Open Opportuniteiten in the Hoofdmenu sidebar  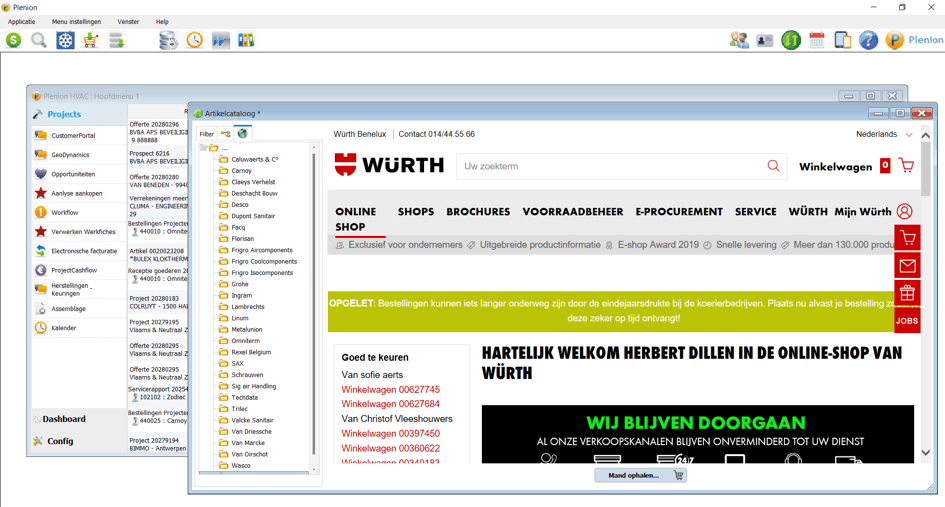[78, 174]
